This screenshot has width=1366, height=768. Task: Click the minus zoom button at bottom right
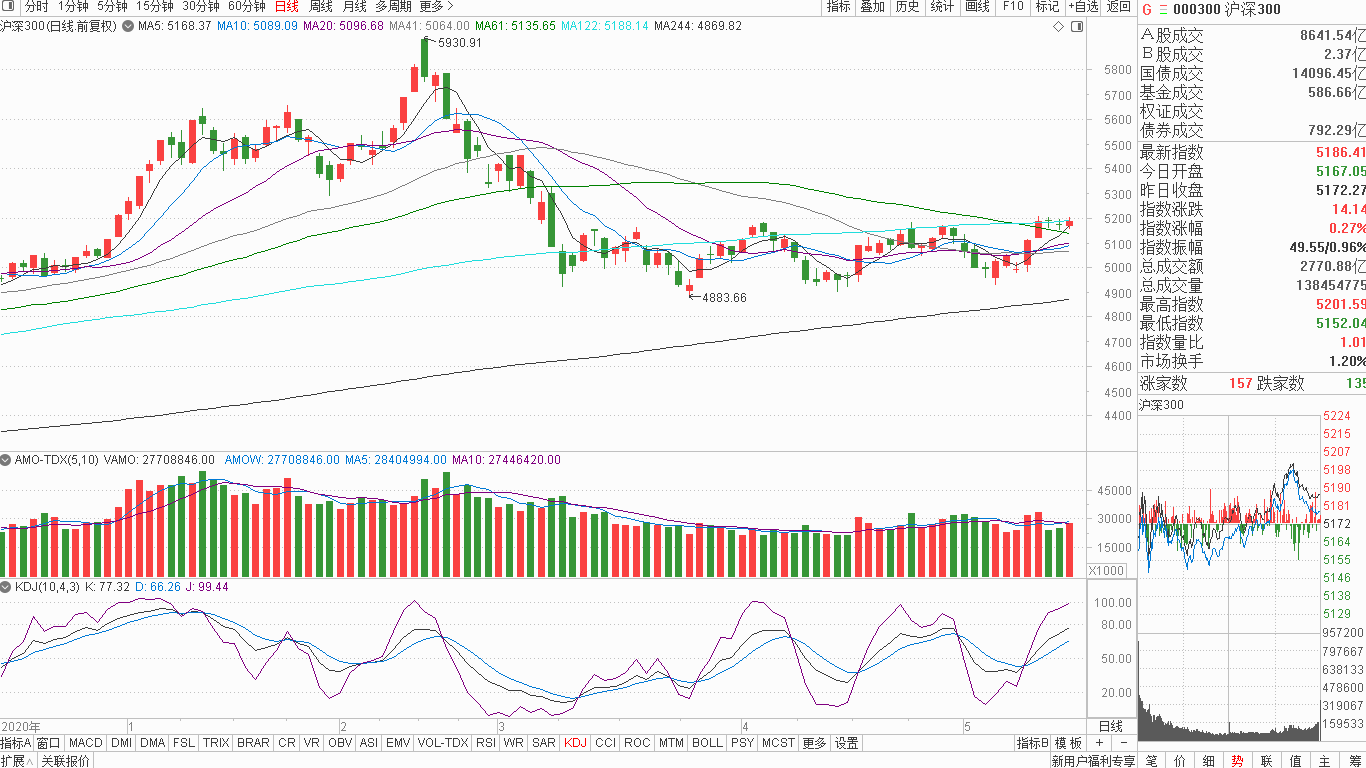click(1123, 743)
